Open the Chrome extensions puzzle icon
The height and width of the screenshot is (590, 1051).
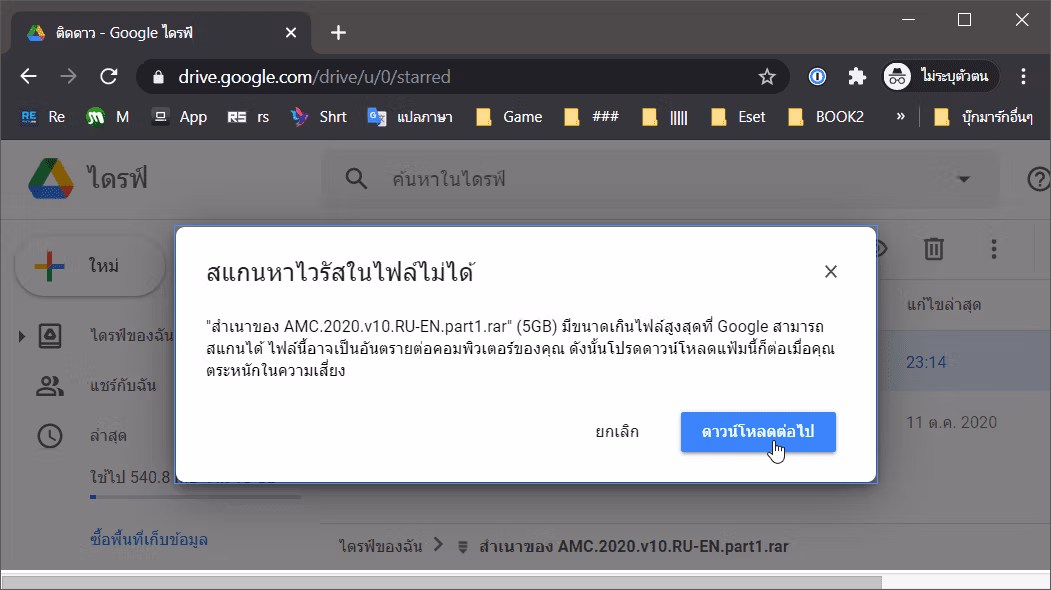coord(857,76)
